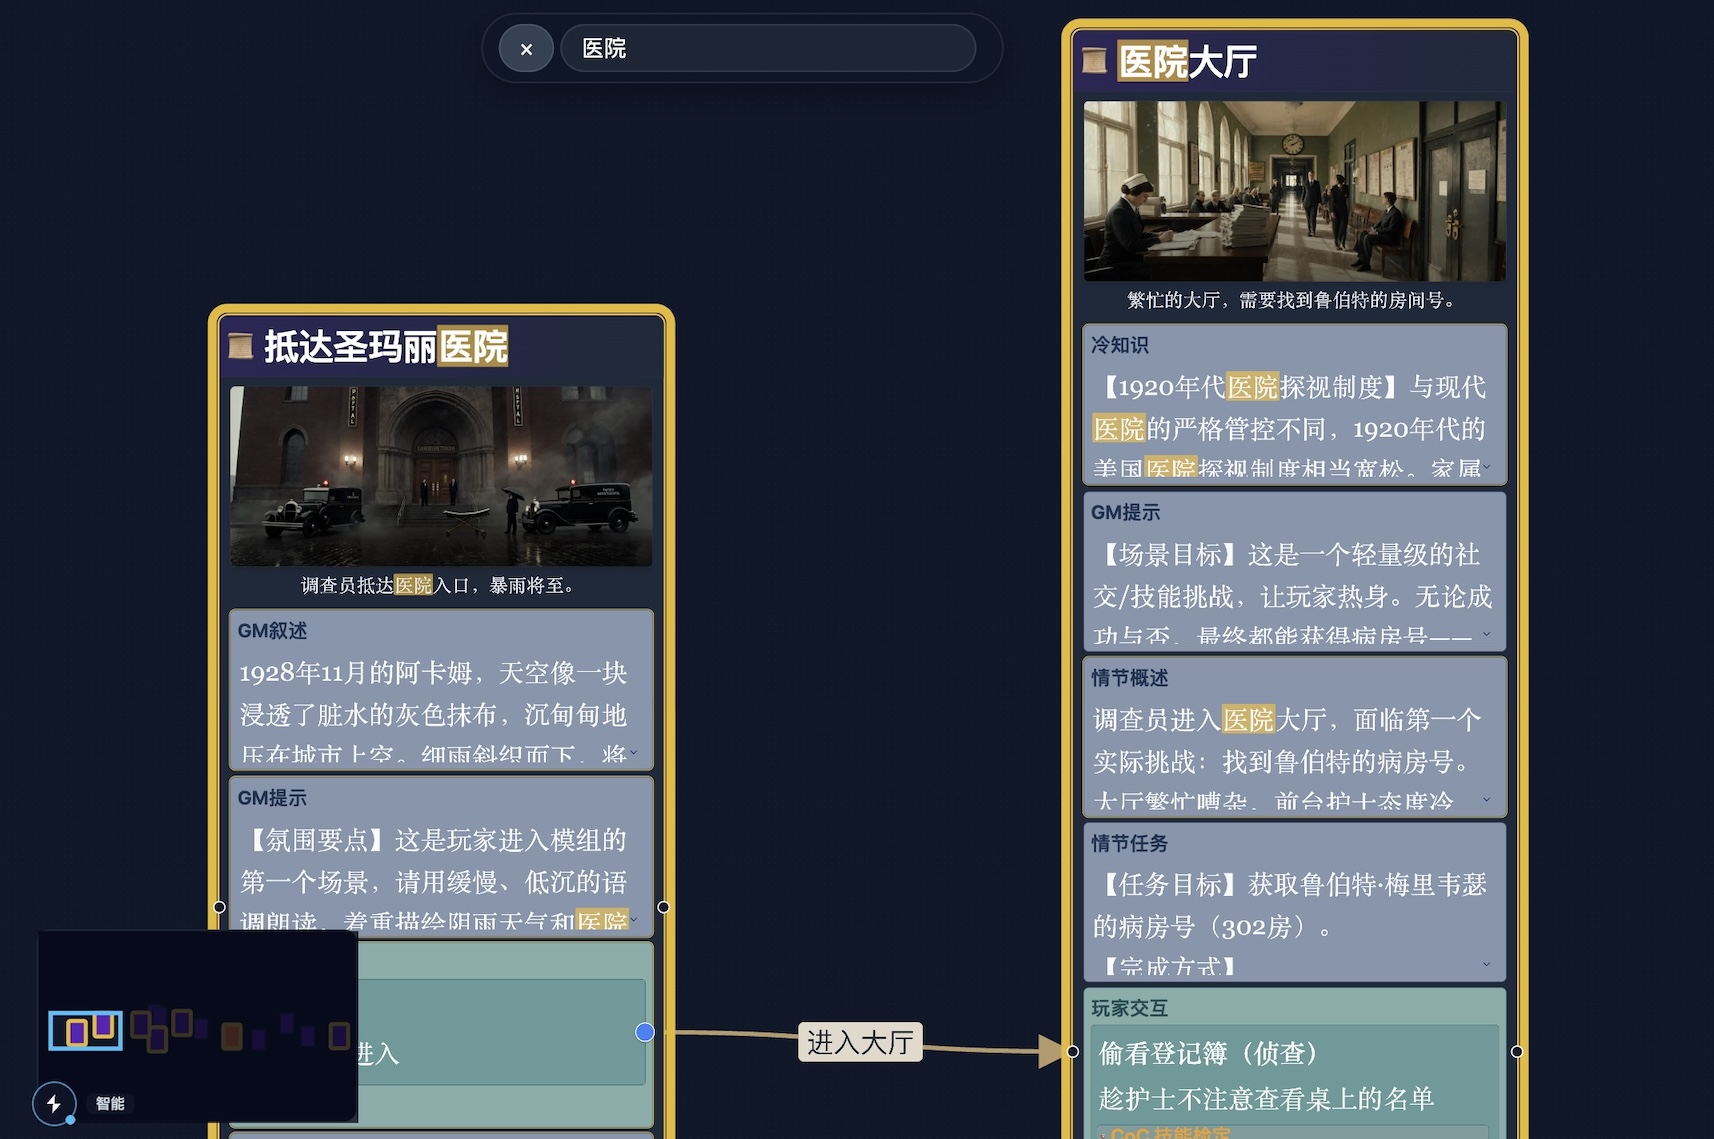Click the 进入大厅 connection label

click(x=860, y=1042)
